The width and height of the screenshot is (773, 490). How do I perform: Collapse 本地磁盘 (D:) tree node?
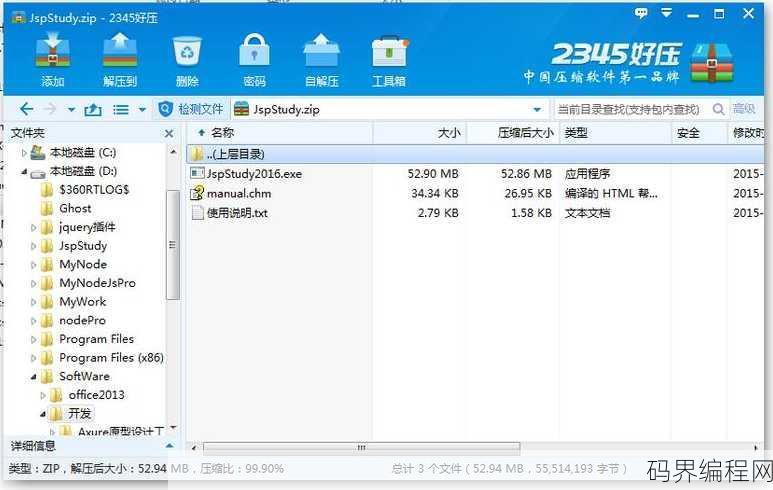coord(24,172)
